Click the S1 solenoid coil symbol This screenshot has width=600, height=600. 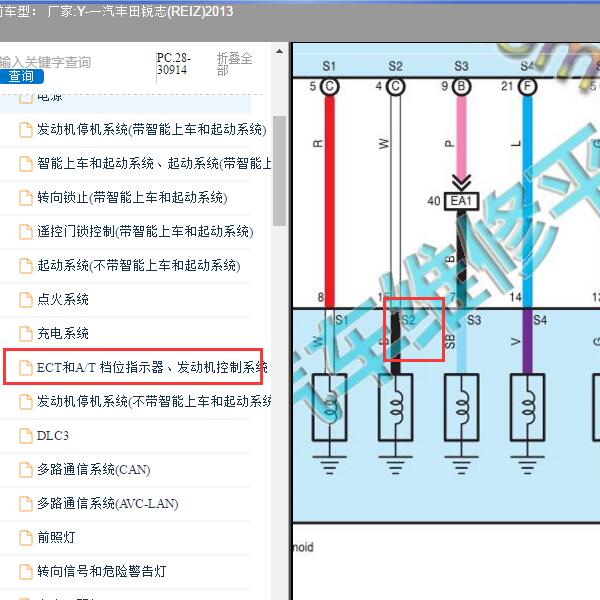330,408
